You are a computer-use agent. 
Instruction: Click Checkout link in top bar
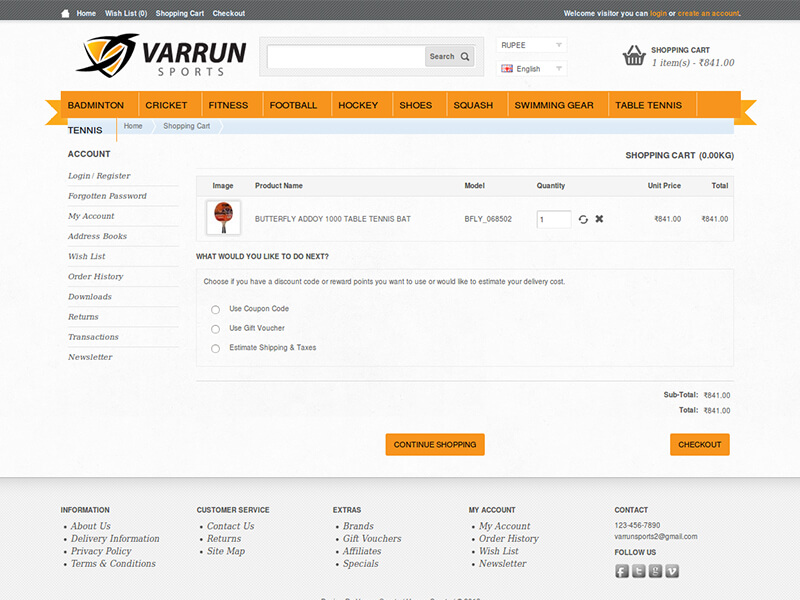click(229, 13)
